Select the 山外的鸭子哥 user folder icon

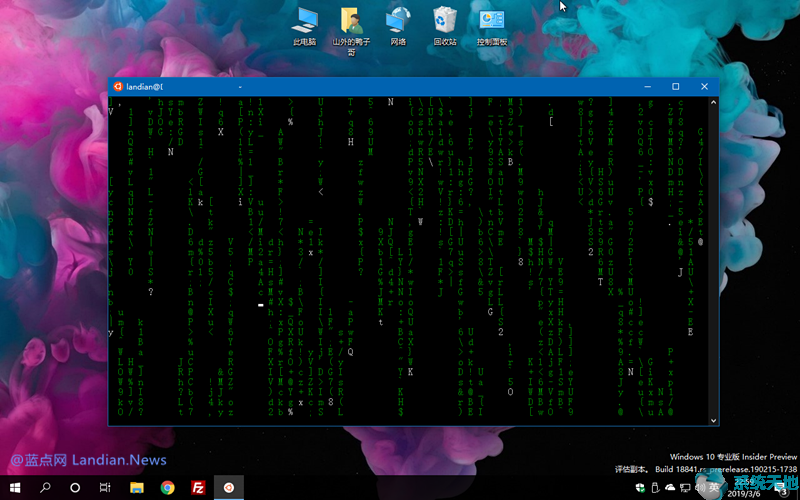[351, 31]
